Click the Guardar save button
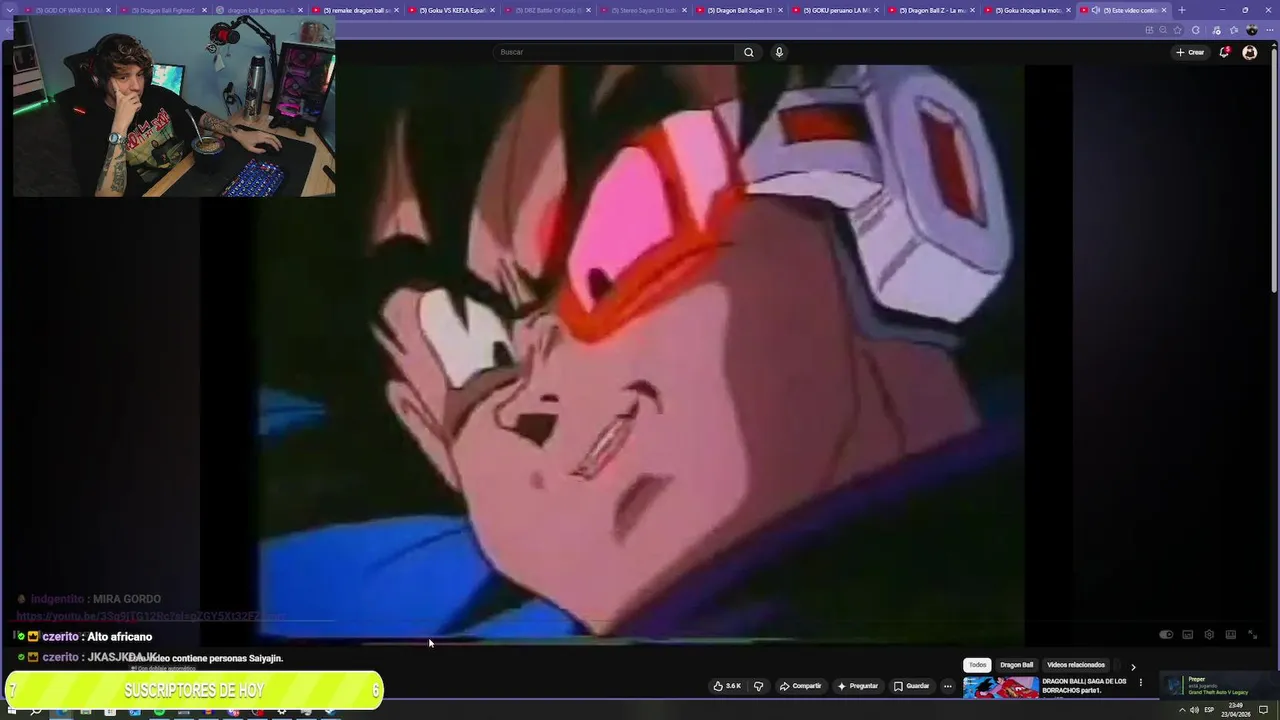This screenshot has width=1280, height=720. click(x=911, y=686)
